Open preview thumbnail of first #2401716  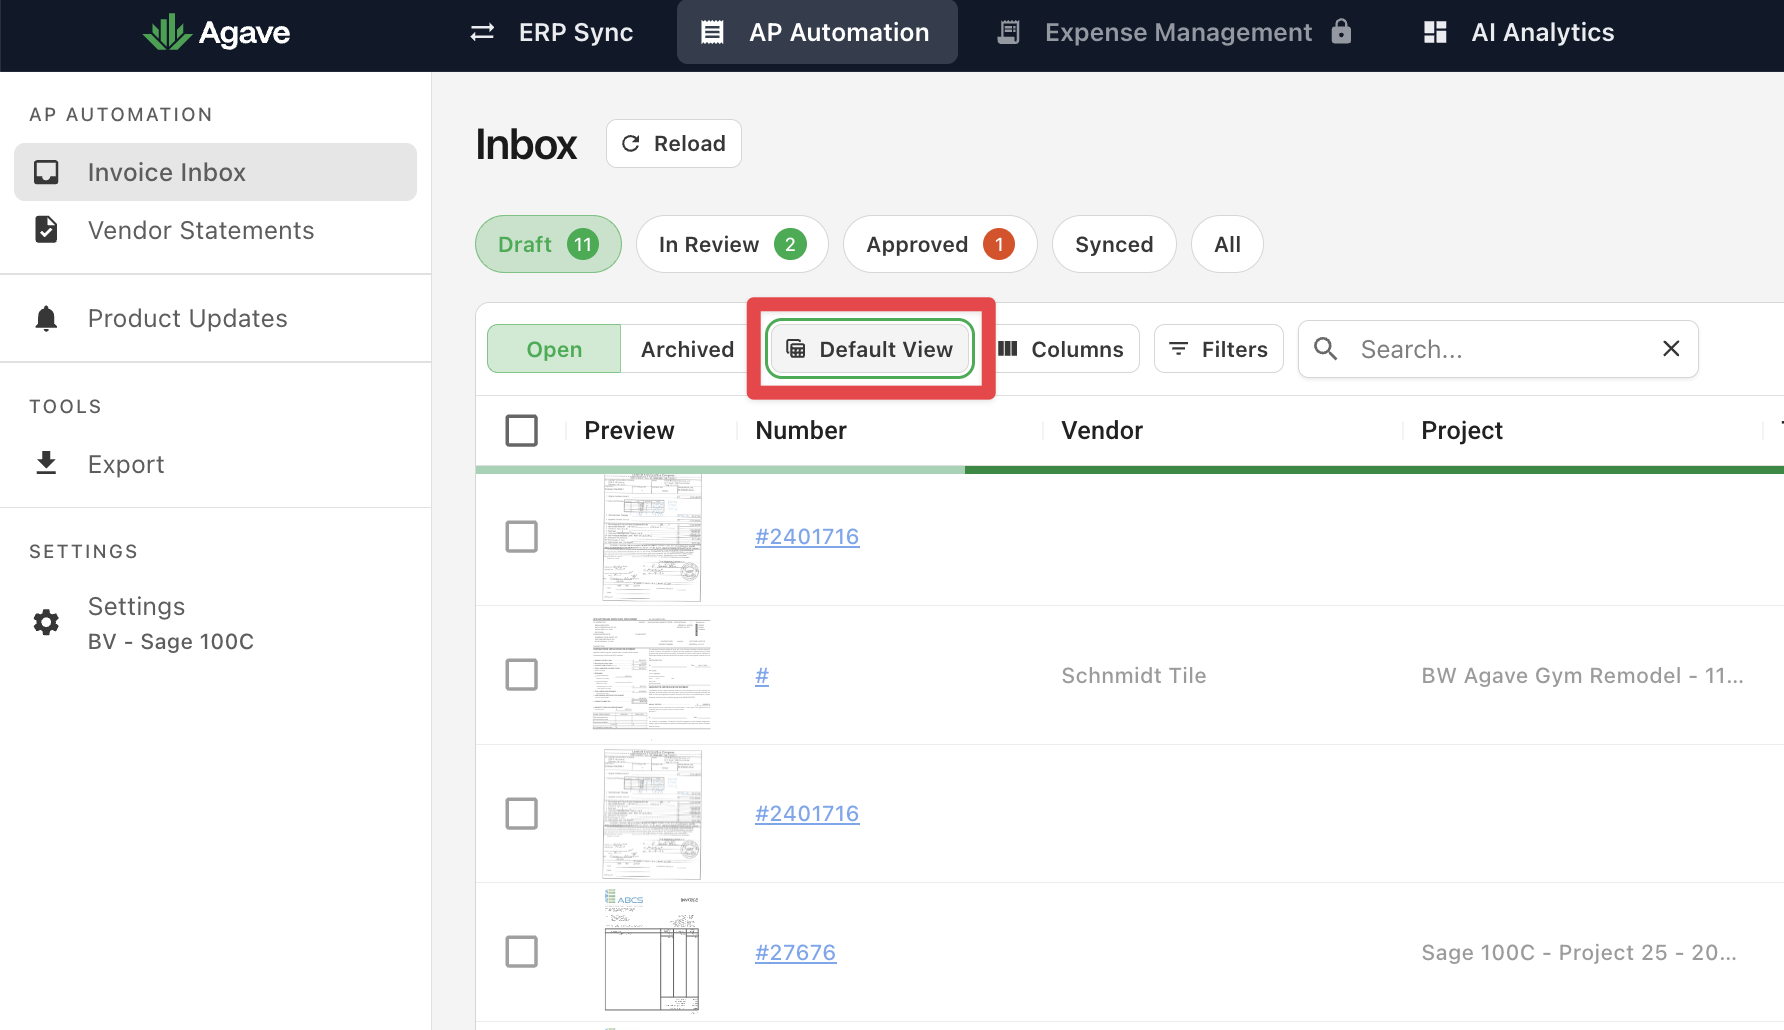pos(652,538)
